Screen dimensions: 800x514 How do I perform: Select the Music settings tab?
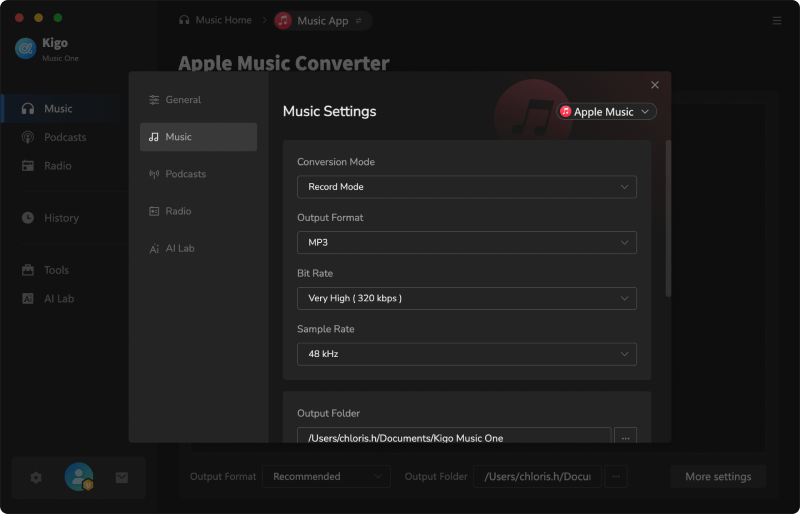pos(198,137)
